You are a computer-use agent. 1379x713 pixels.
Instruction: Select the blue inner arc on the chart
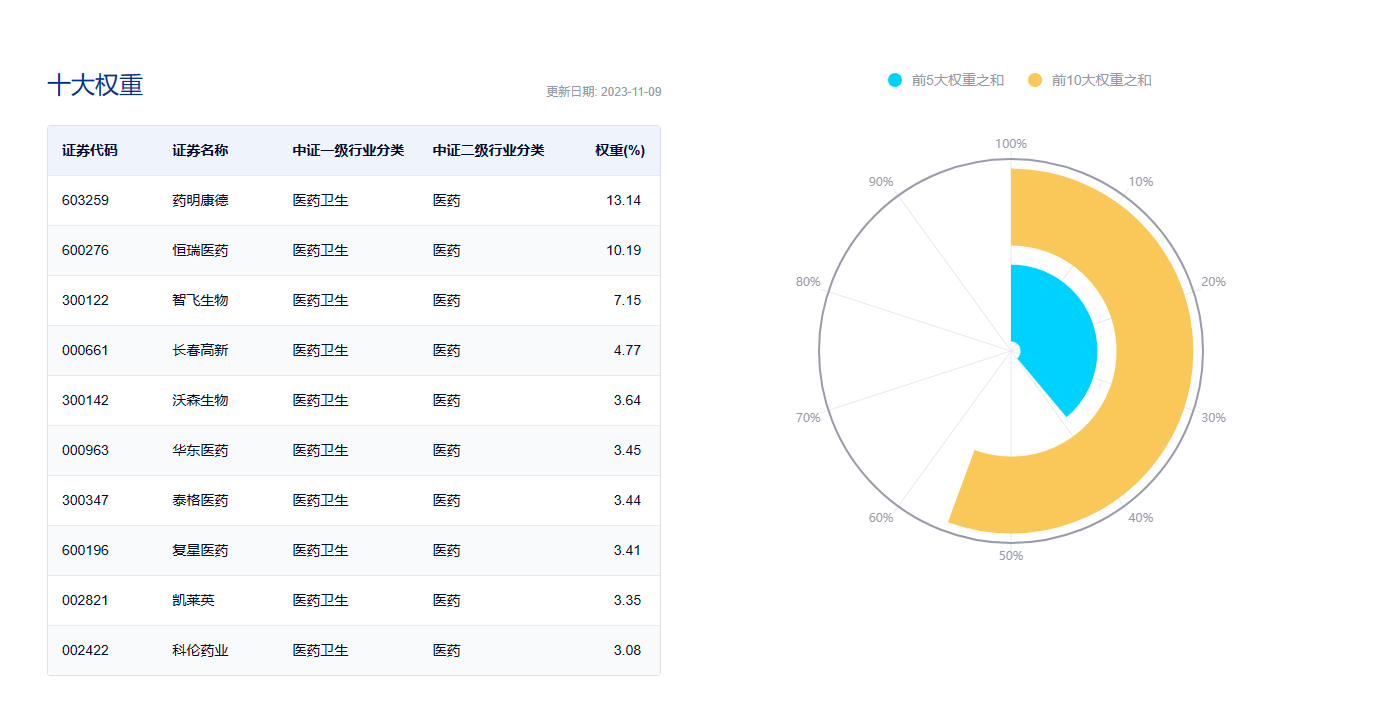point(1055,330)
